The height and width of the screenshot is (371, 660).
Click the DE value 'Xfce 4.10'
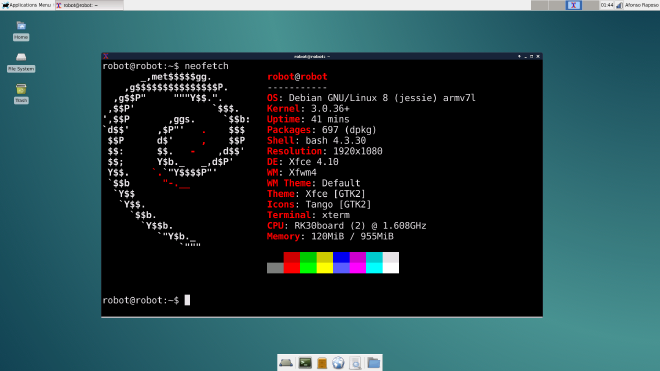coord(314,162)
